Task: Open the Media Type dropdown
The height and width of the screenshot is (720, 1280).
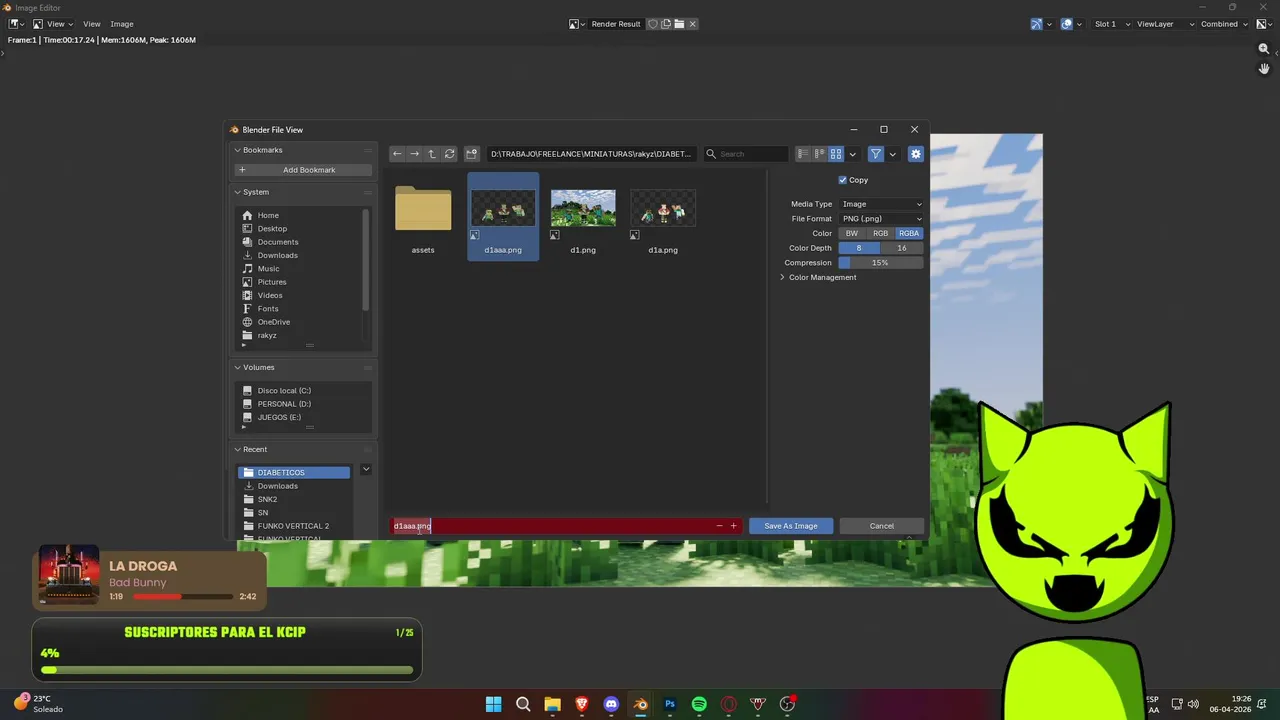Action: pos(881,204)
